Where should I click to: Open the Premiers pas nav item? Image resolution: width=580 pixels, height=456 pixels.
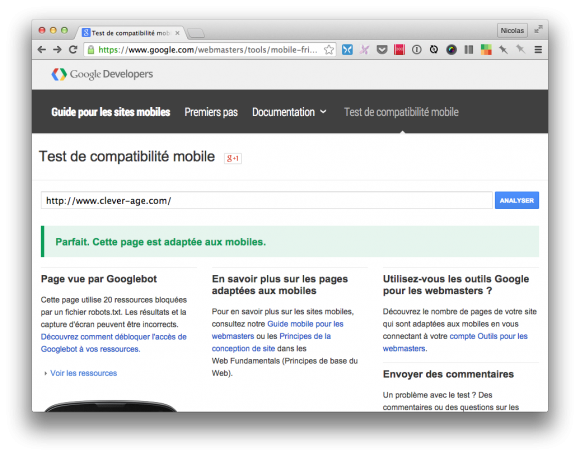pos(211,112)
